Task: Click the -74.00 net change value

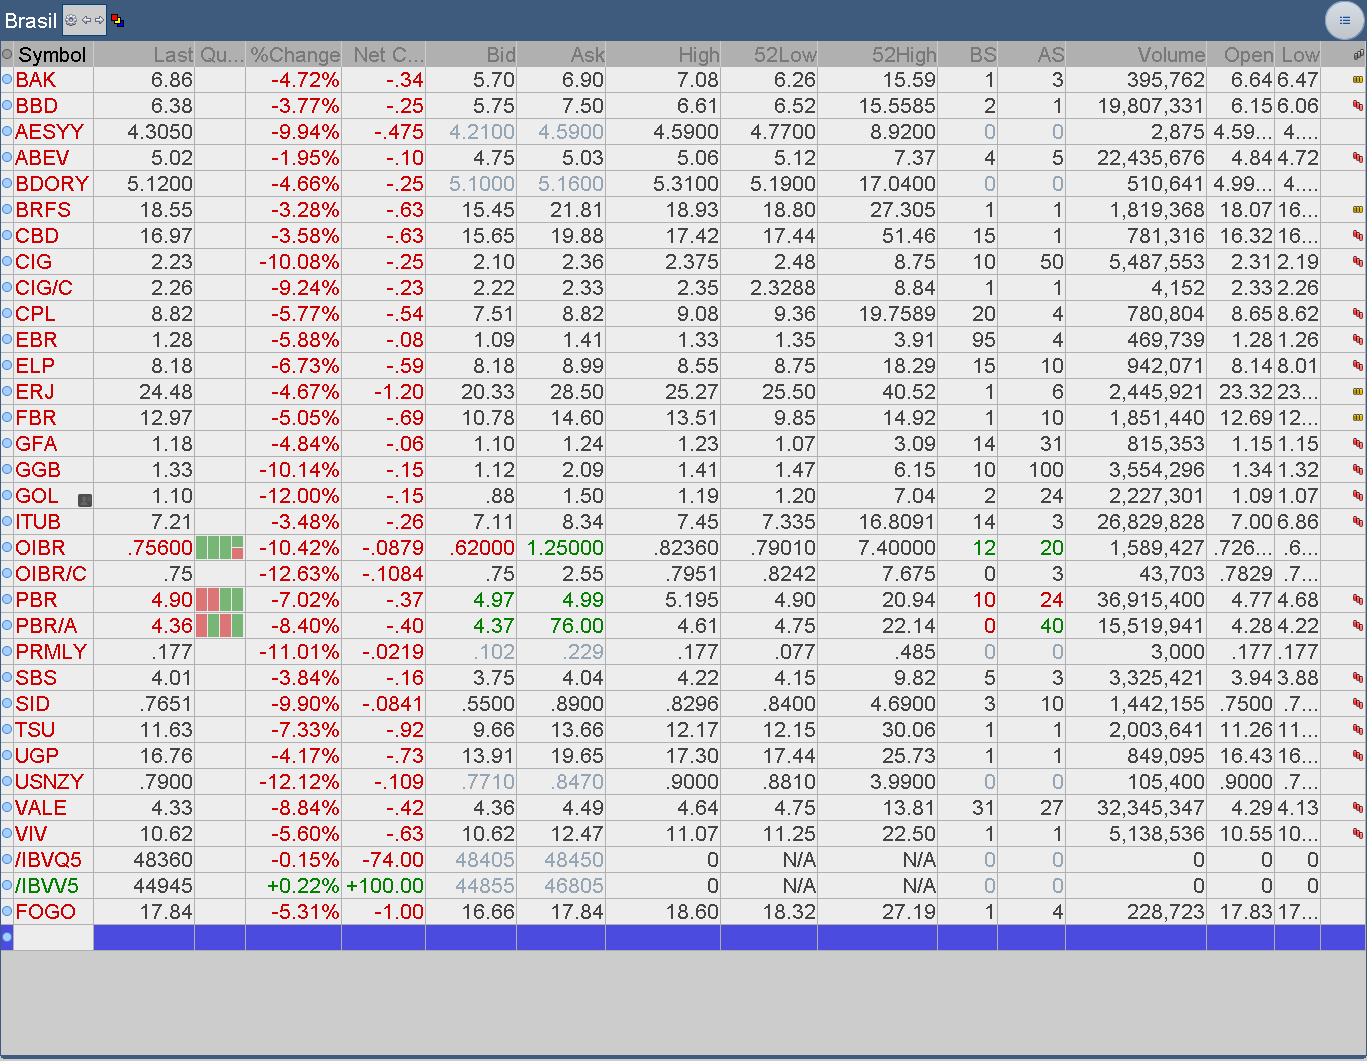Action: pyautogui.click(x=391, y=860)
